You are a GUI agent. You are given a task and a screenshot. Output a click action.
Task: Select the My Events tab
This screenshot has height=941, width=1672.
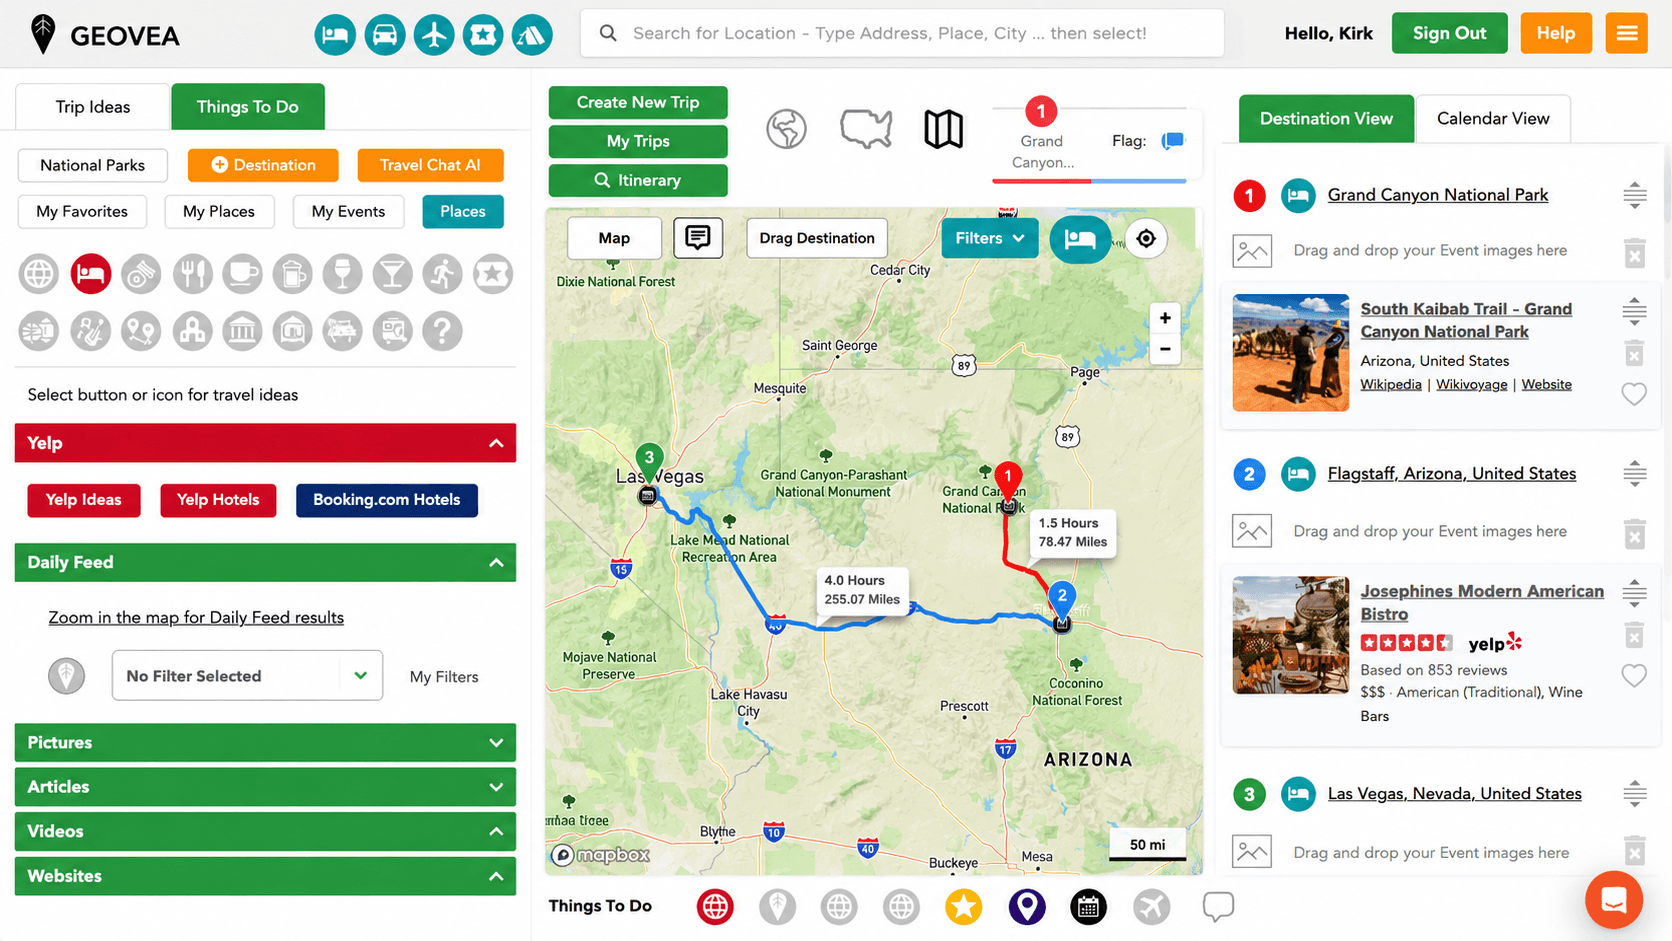(348, 211)
